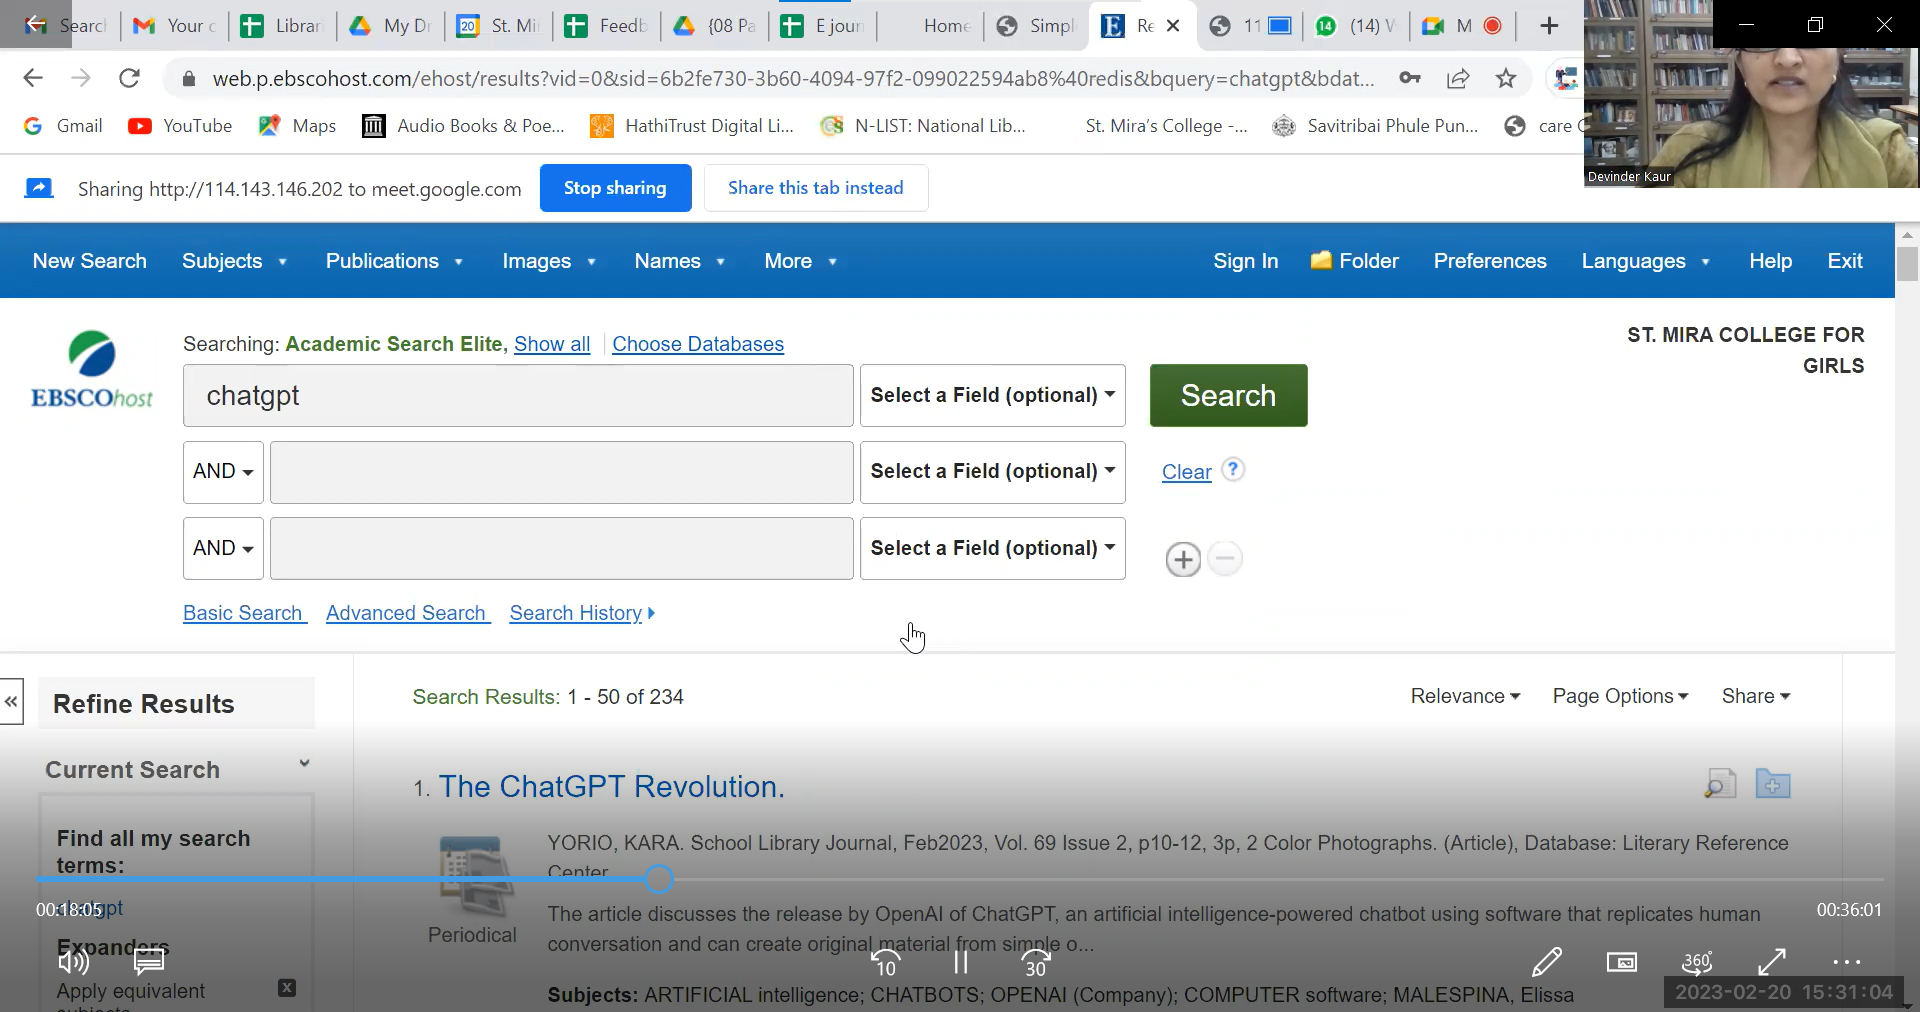Viewport: 1920px width, 1012px height.
Task: Collapse the Current Search section
Action: tap(304, 764)
